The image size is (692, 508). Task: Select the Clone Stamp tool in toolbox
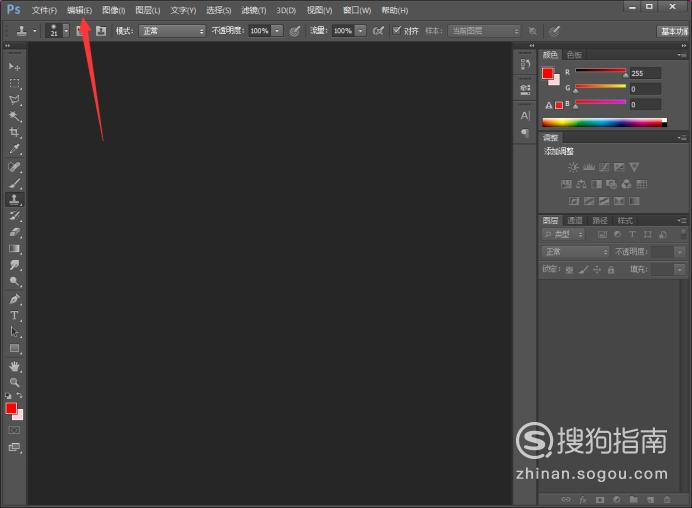[x=14, y=199]
